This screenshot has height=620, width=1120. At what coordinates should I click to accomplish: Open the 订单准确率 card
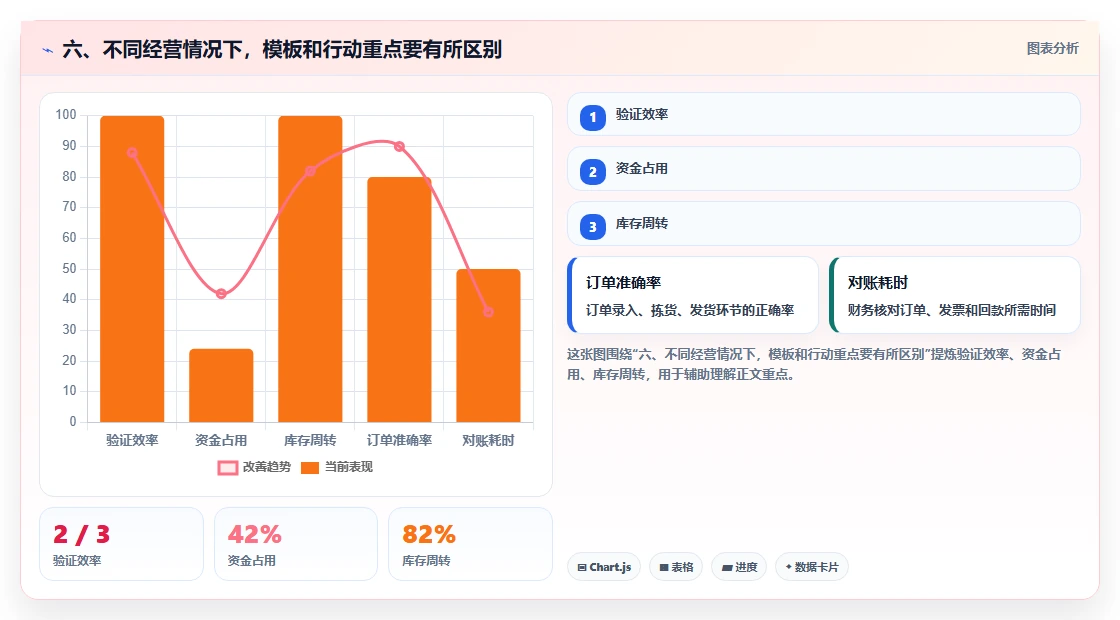(693, 295)
